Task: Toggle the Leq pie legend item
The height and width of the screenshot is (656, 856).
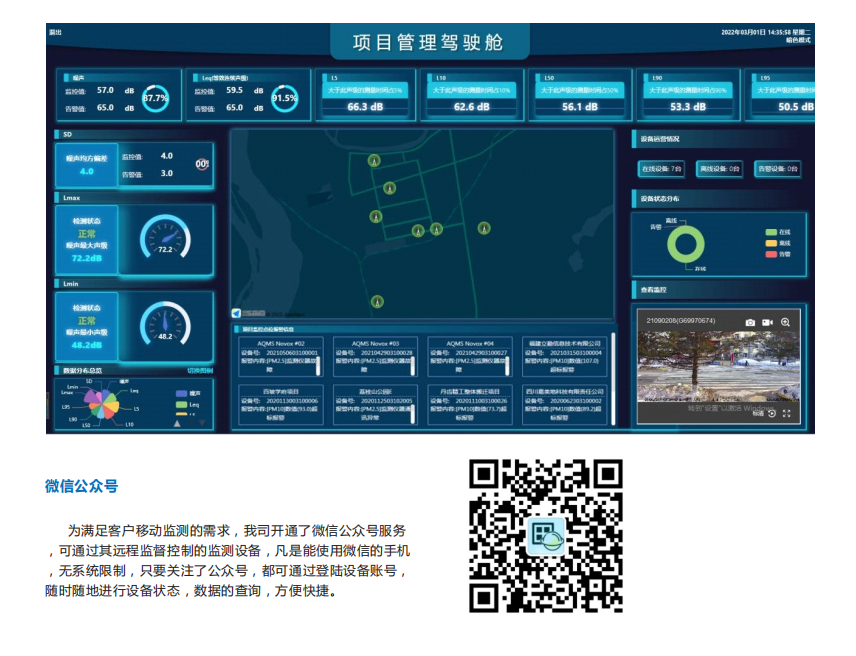Action: click(187, 405)
